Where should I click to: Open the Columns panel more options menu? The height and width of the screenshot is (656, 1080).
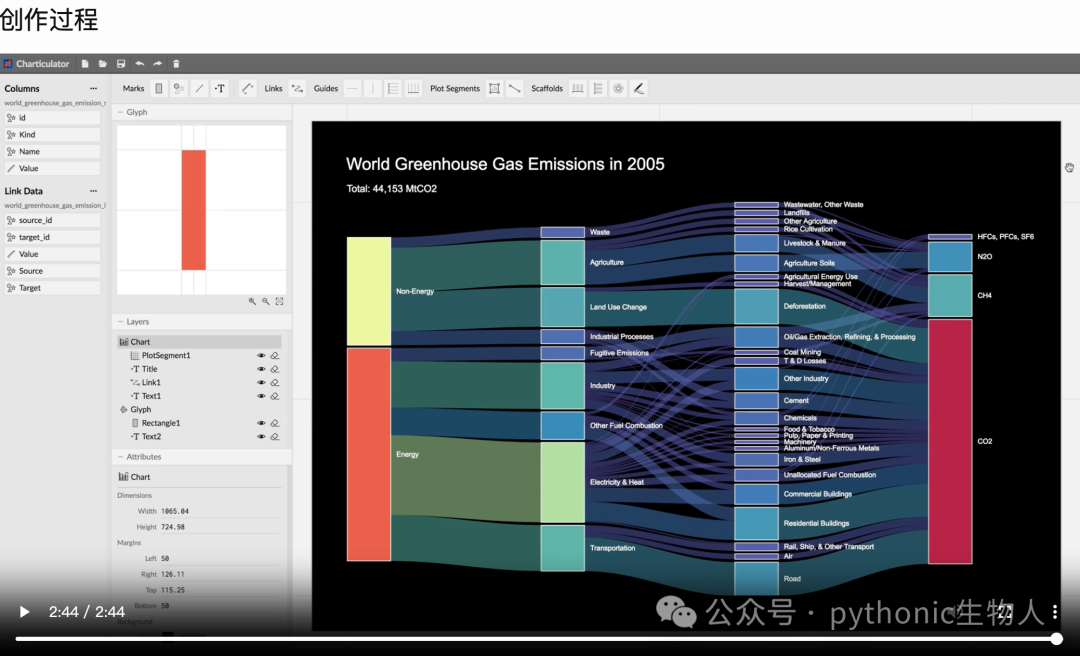click(x=94, y=88)
